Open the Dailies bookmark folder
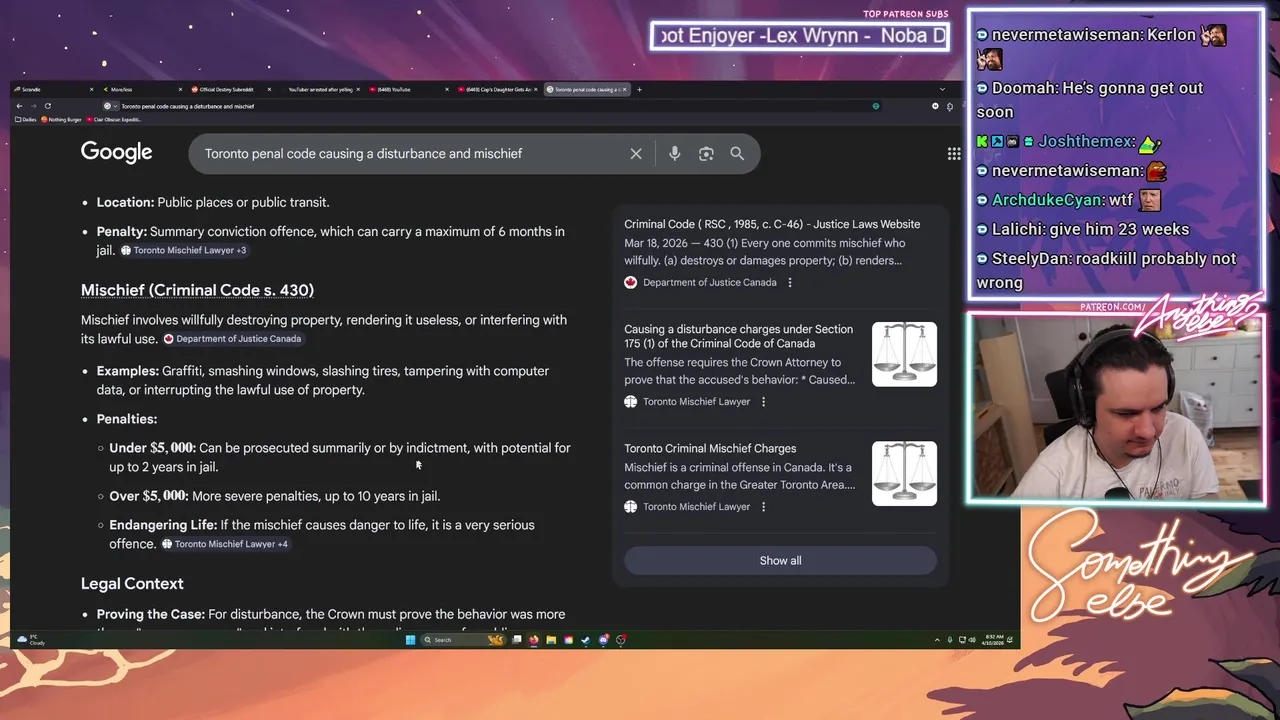 pyautogui.click(x=26, y=120)
